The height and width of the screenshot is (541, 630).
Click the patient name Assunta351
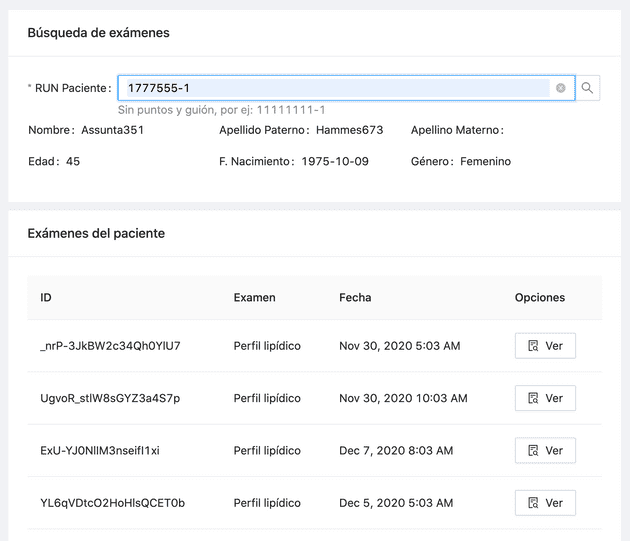pos(112,130)
